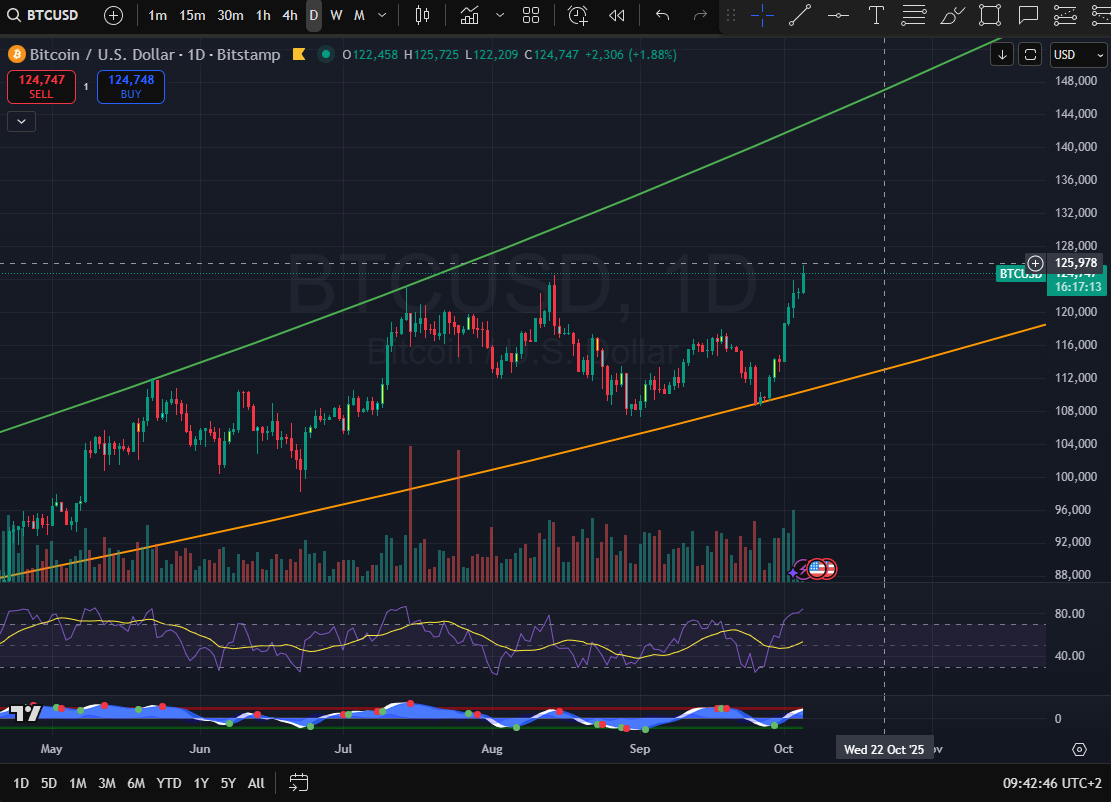Click the +2,306 (+1.88%) change value
Image resolution: width=1111 pixels, height=802 pixels.
(631, 55)
